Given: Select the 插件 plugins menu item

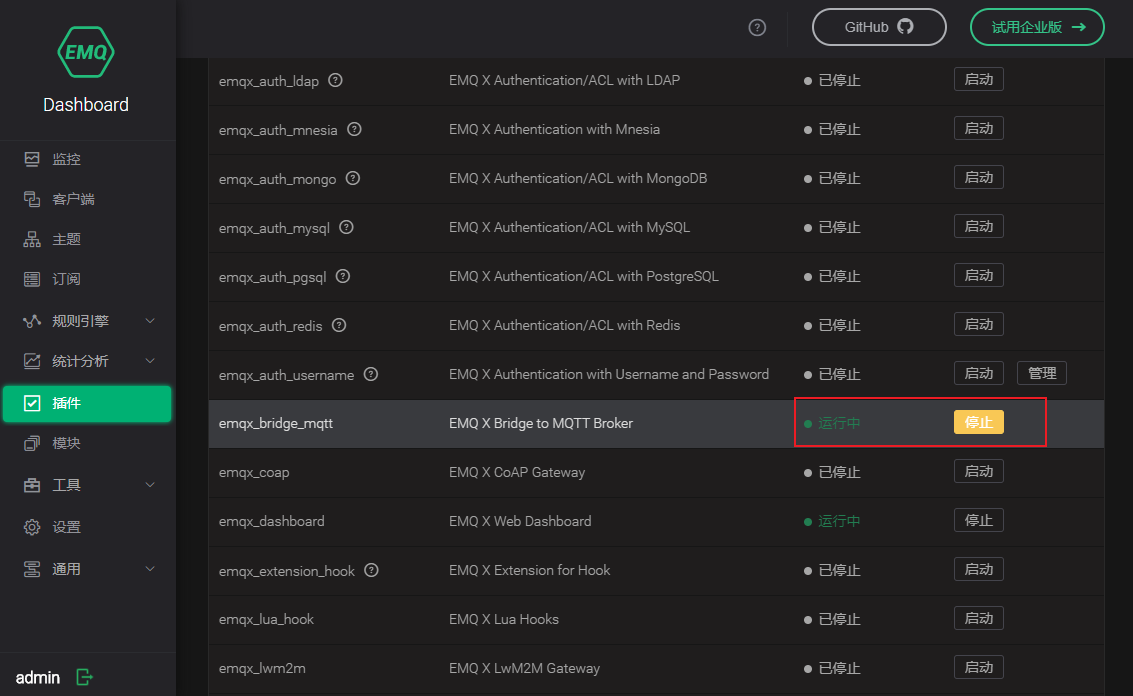Looking at the screenshot, I should pyautogui.click(x=87, y=403).
